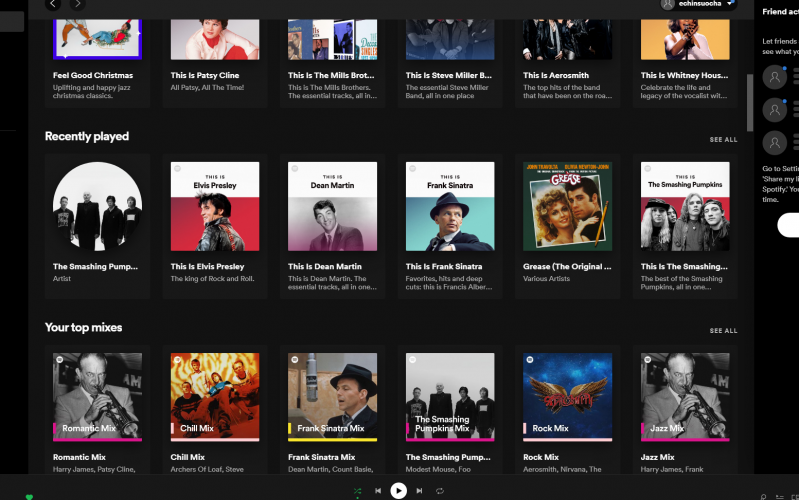Click the 'Your top mixes' section heading

tap(84, 328)
